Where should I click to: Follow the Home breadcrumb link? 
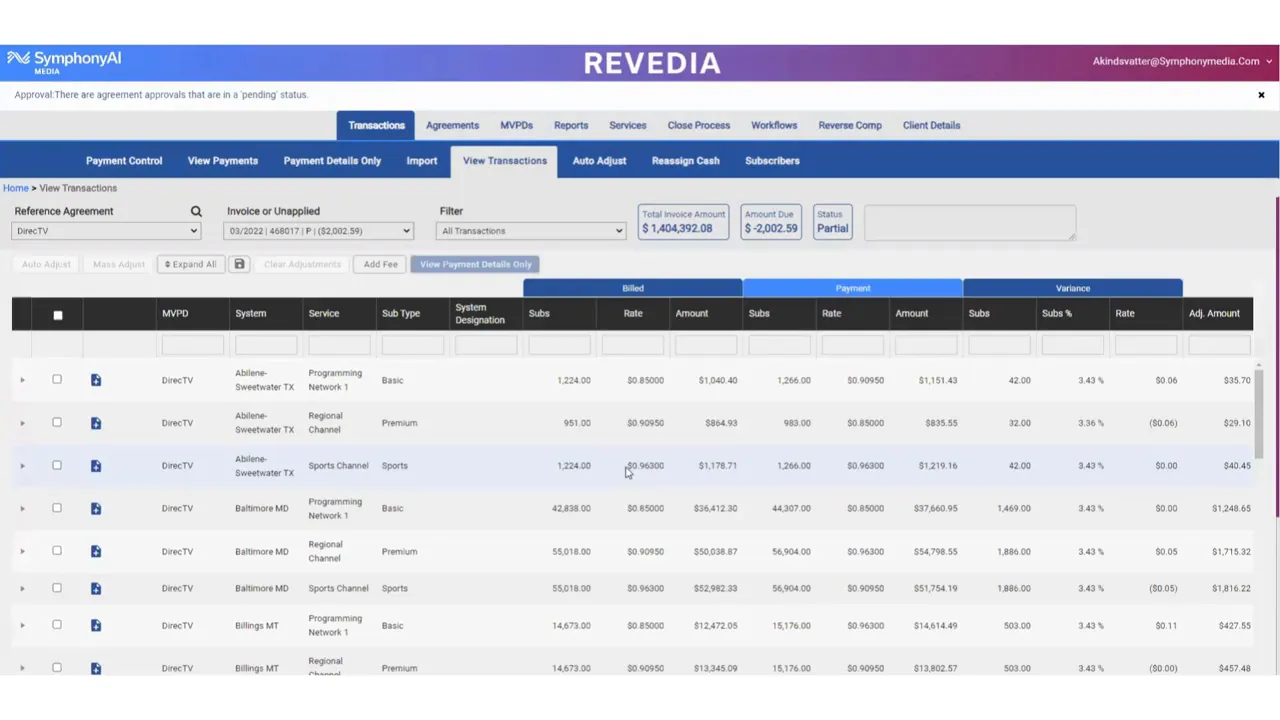click(x=16, y=188)
